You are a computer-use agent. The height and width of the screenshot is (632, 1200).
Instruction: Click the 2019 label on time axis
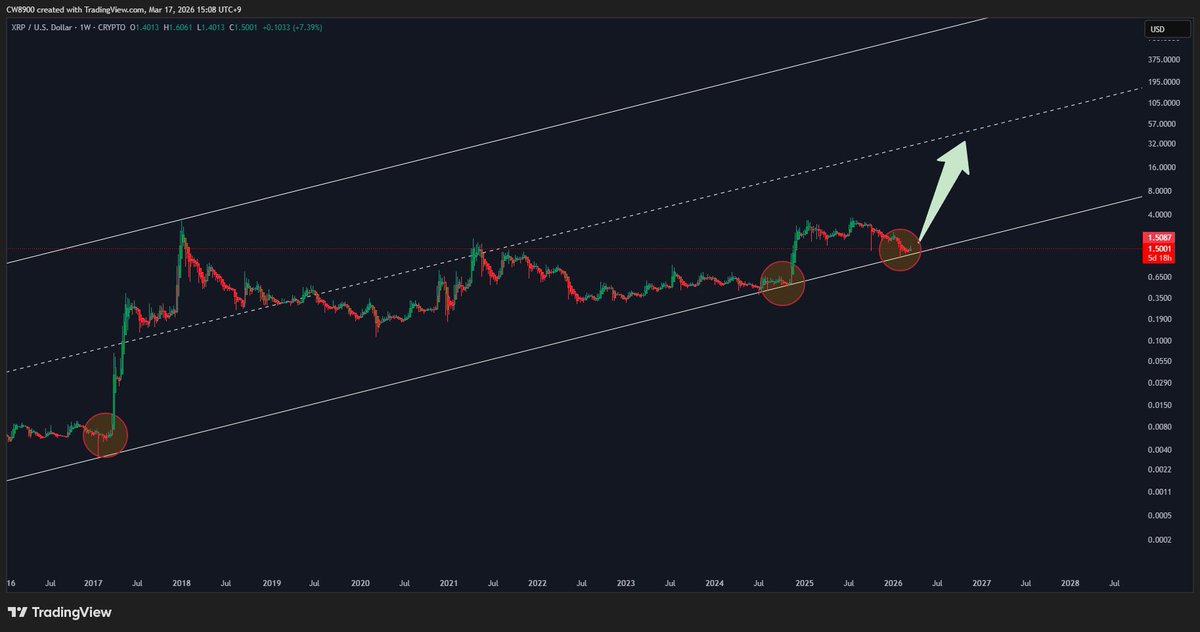tap(270, 582)
